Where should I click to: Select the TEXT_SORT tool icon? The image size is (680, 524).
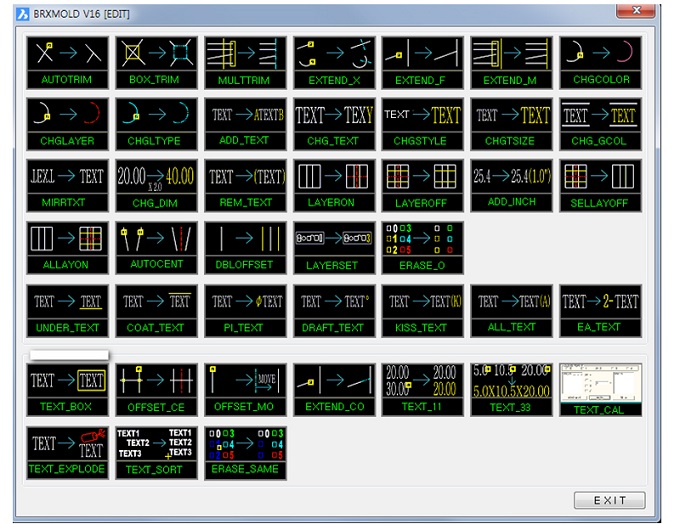point(156,451)
